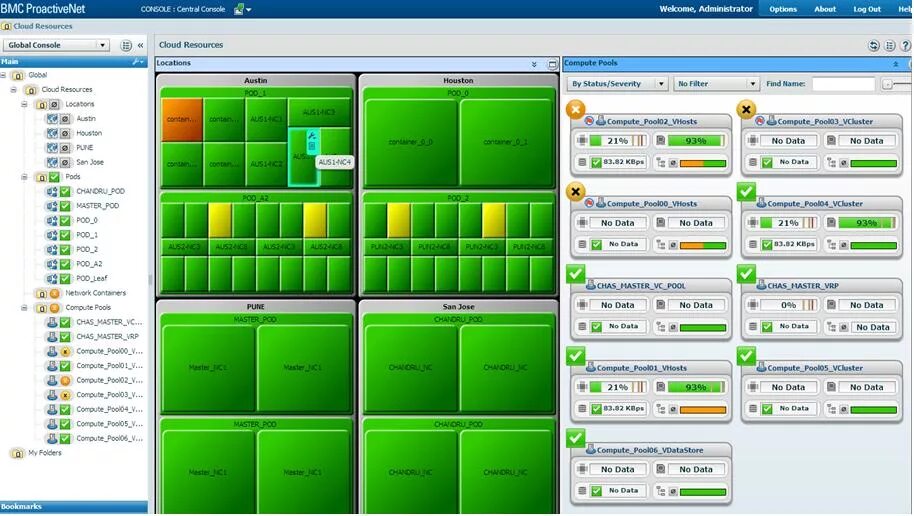Image resolution: width=914 pixels, height=516 pixels.
Task: Open the console switcher dropdown arrow in header
Action: click(x=249, y=10)
